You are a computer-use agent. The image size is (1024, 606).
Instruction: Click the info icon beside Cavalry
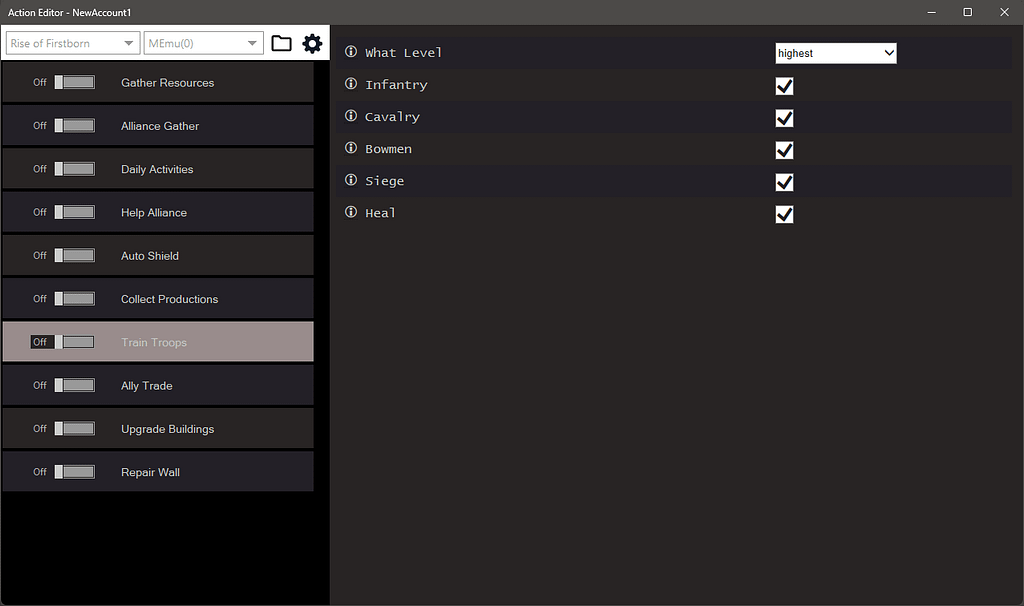[x=349, y=117]
